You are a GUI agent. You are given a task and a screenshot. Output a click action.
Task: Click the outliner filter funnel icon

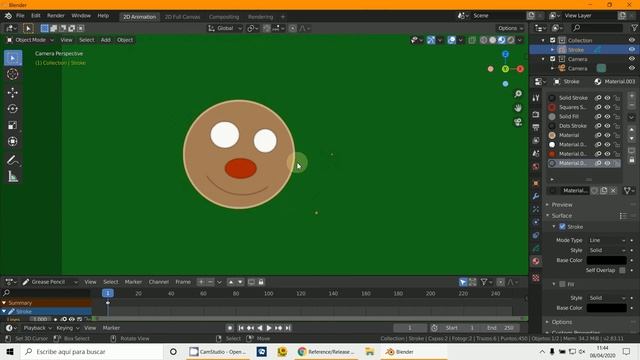pos(634,28)
